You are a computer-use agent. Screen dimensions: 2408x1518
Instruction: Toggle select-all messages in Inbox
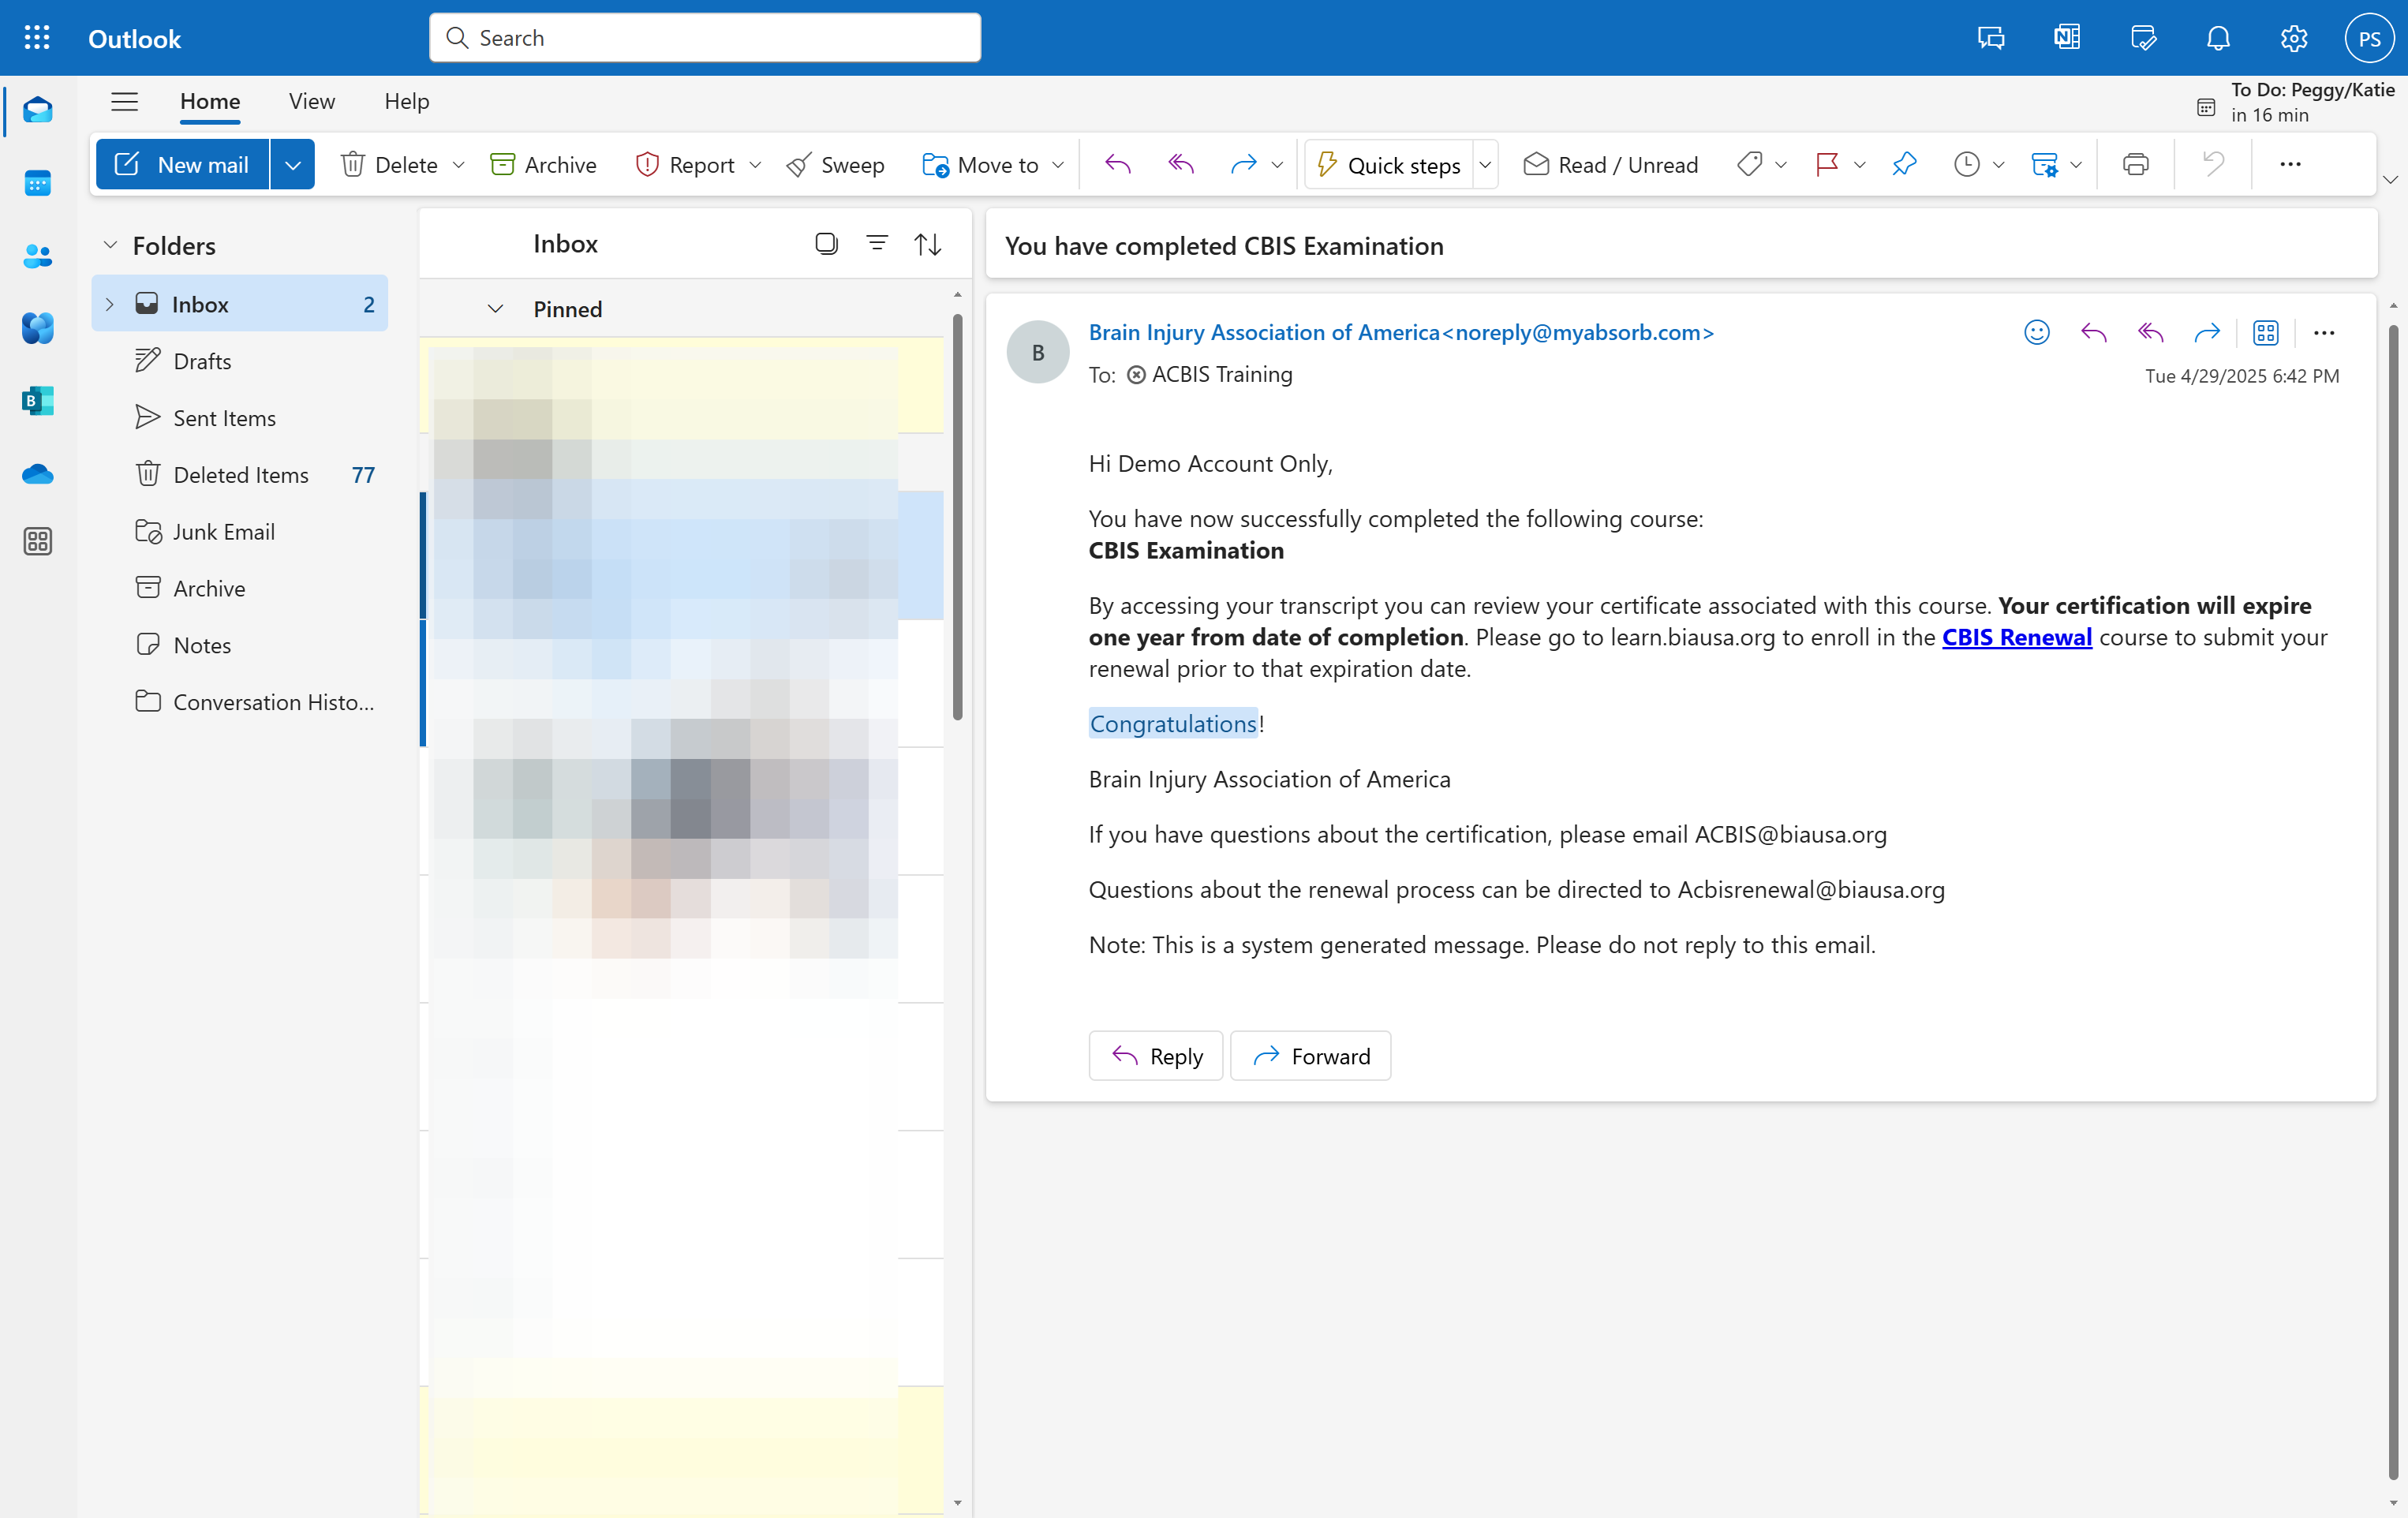point(826,243)
